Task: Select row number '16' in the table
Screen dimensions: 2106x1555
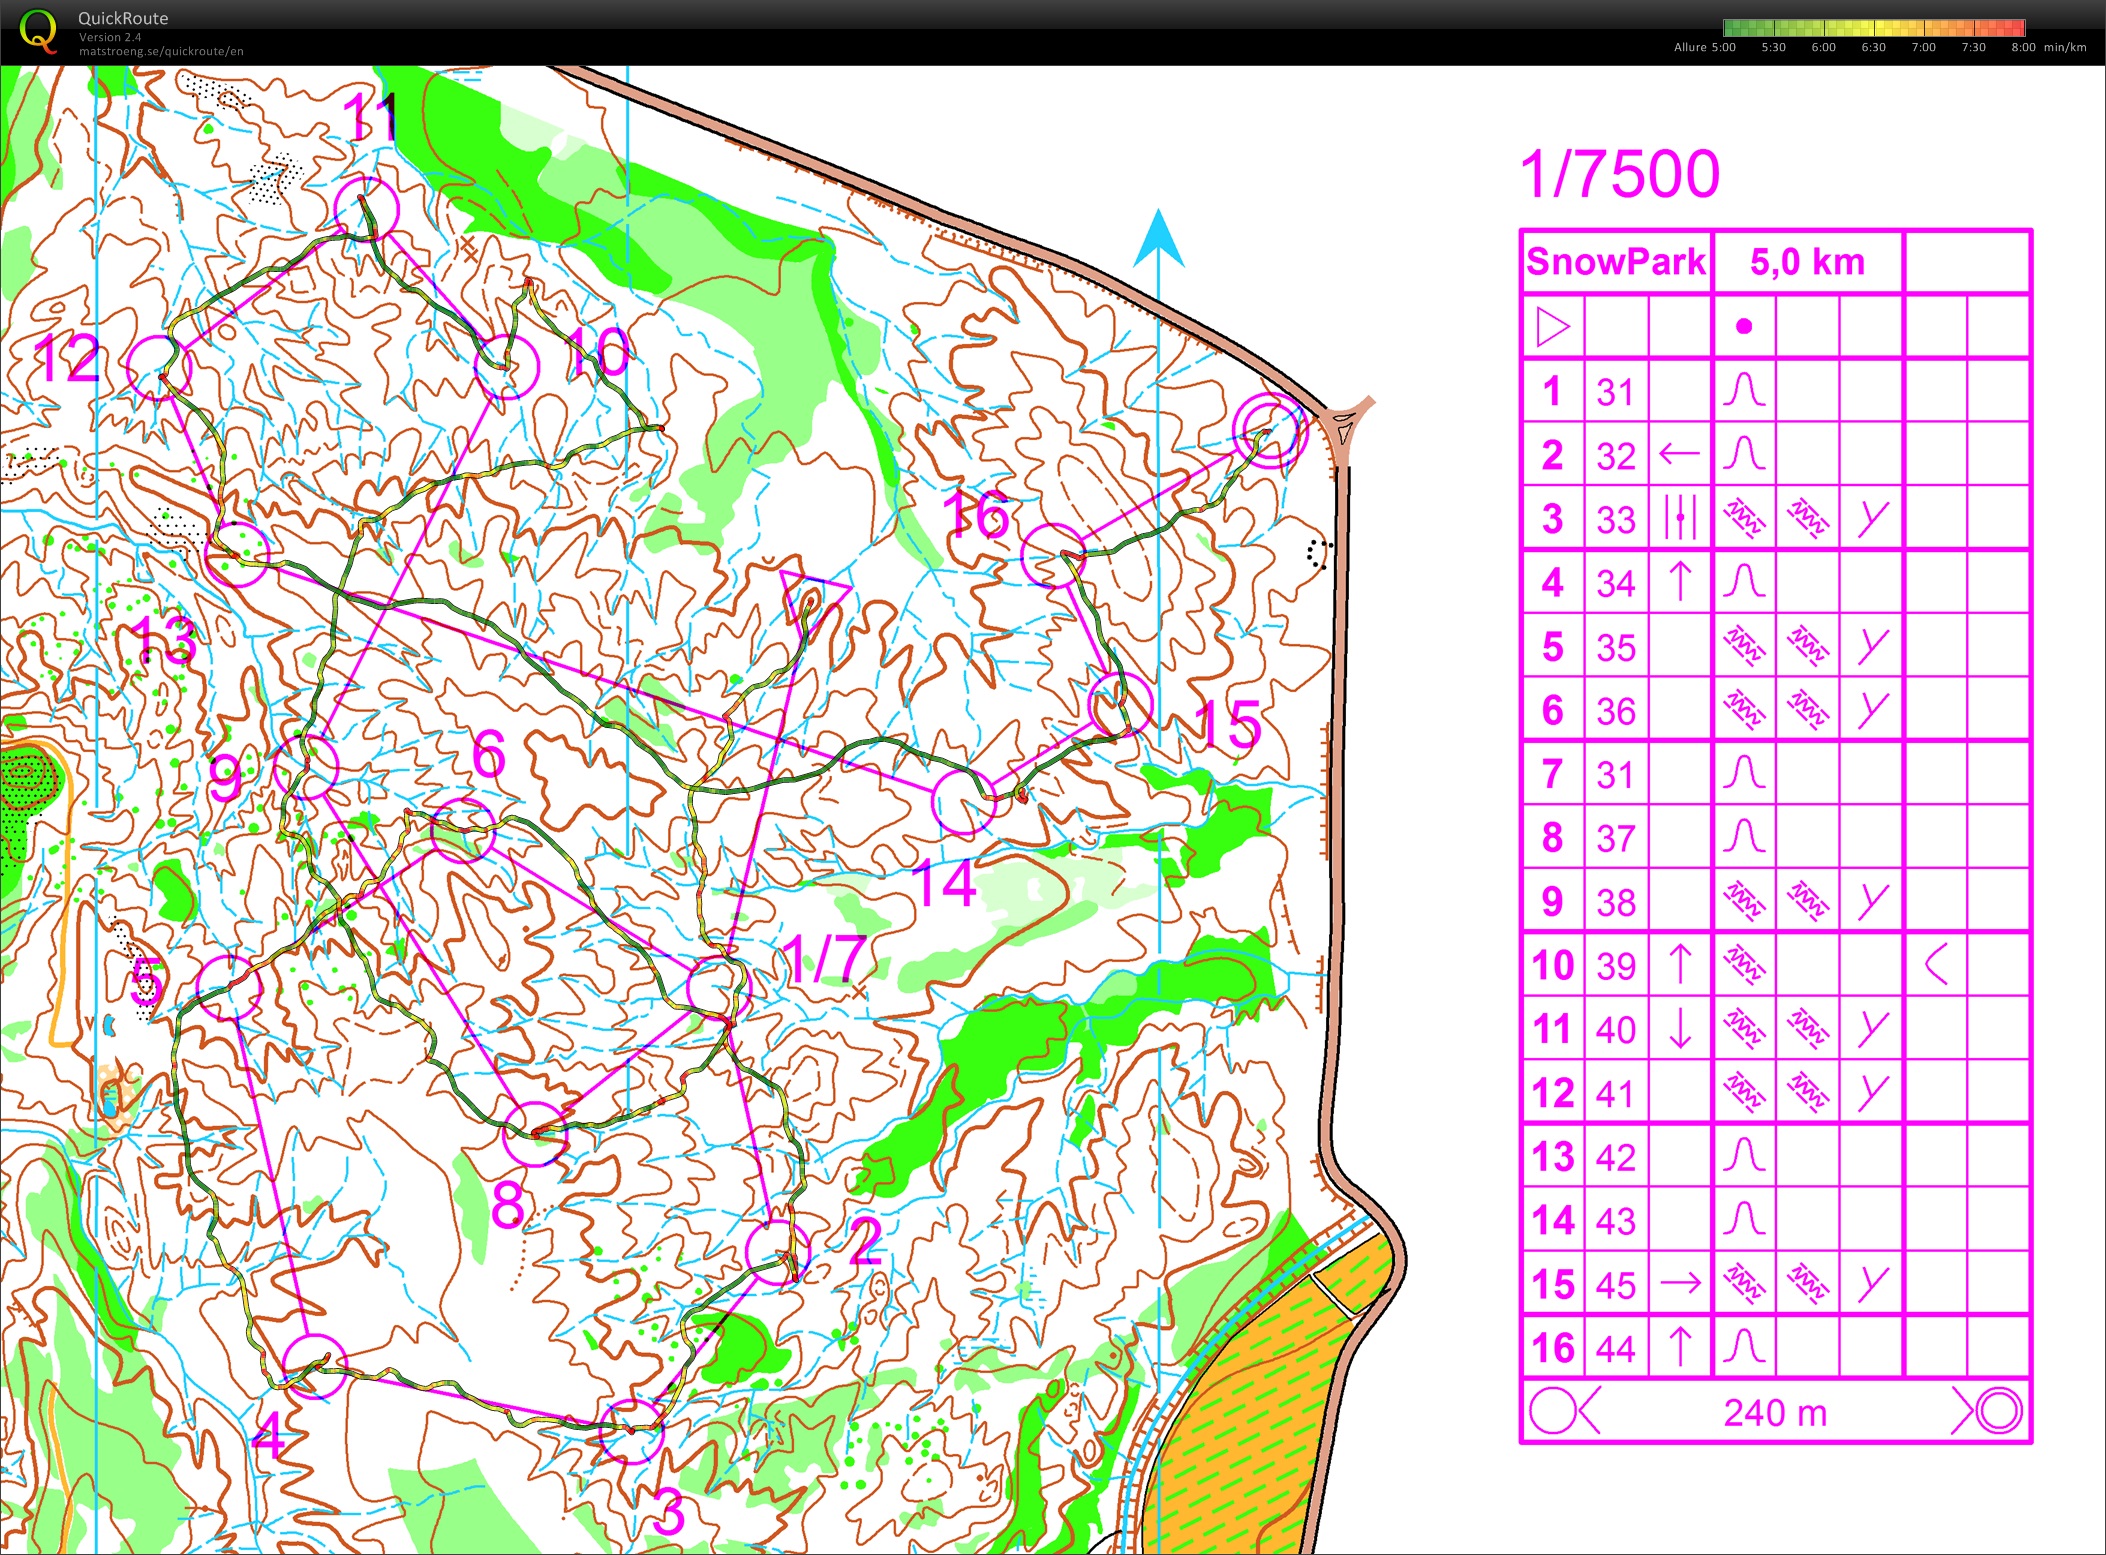Action: (1553, 1348)
